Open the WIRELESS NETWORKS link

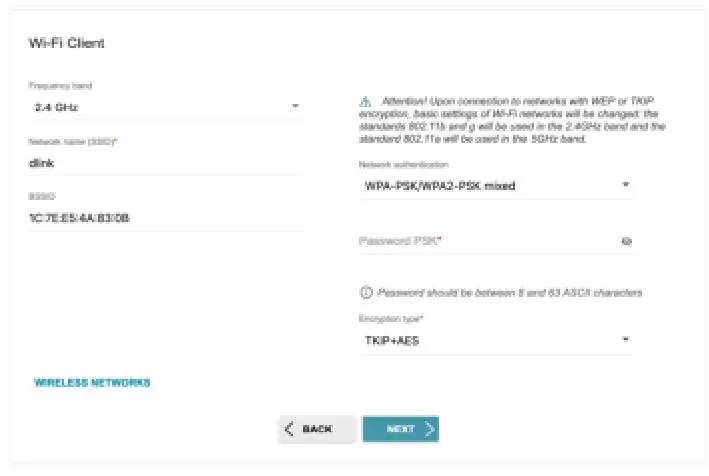point(92,383)
